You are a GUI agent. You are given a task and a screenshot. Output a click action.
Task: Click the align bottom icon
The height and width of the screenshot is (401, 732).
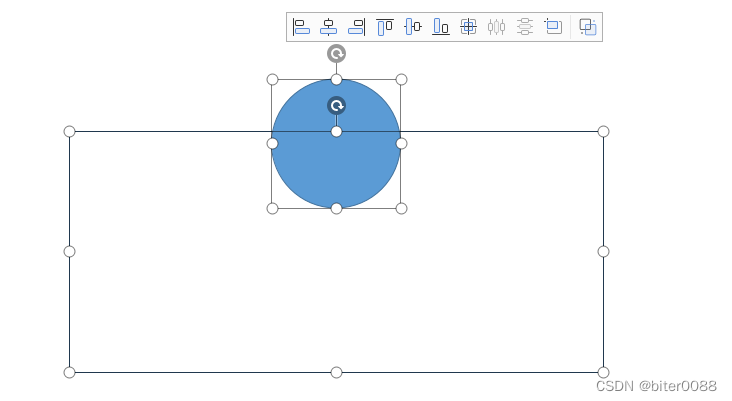click(x=441, y=27)
